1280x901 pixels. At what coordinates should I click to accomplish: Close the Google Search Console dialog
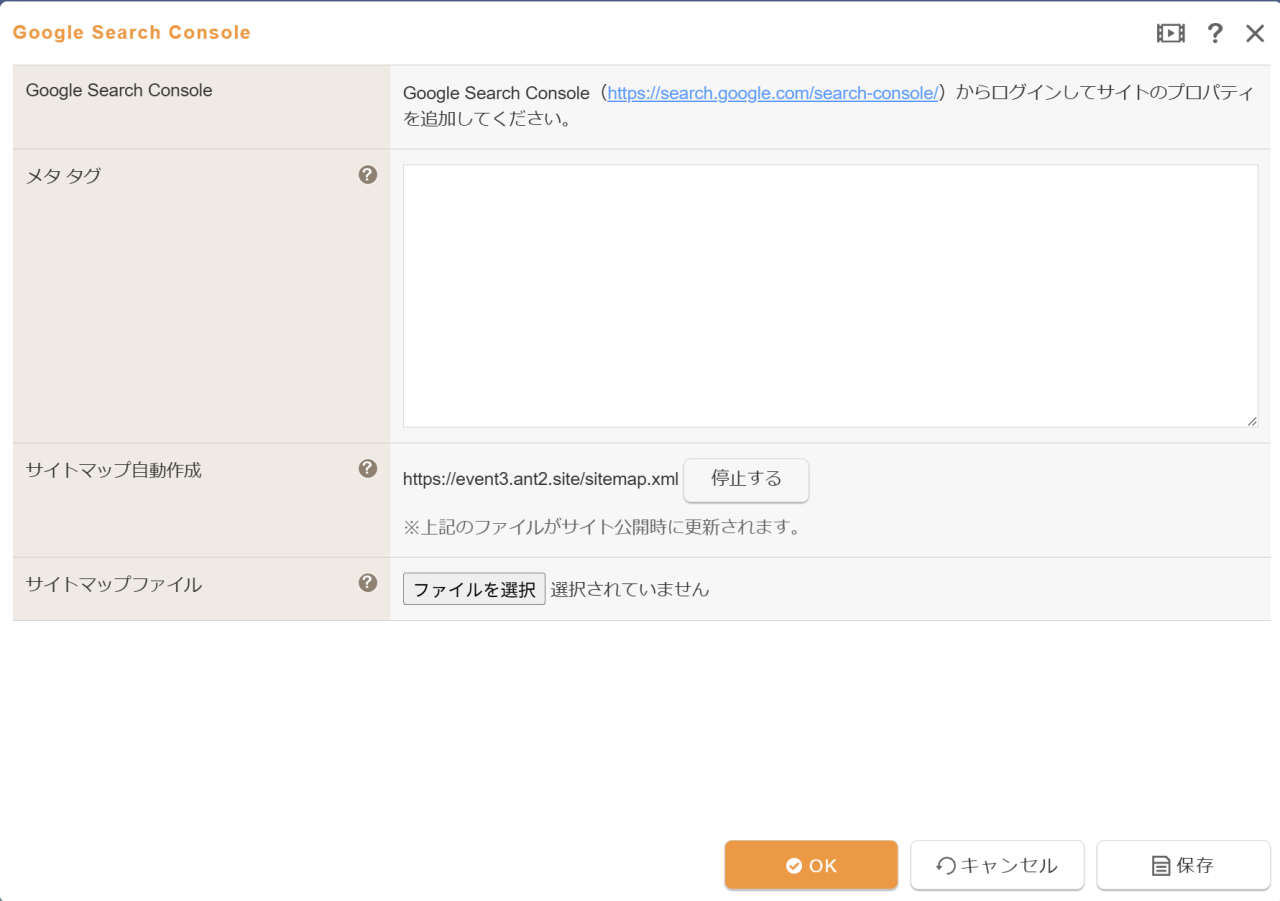coord(1255,33)
